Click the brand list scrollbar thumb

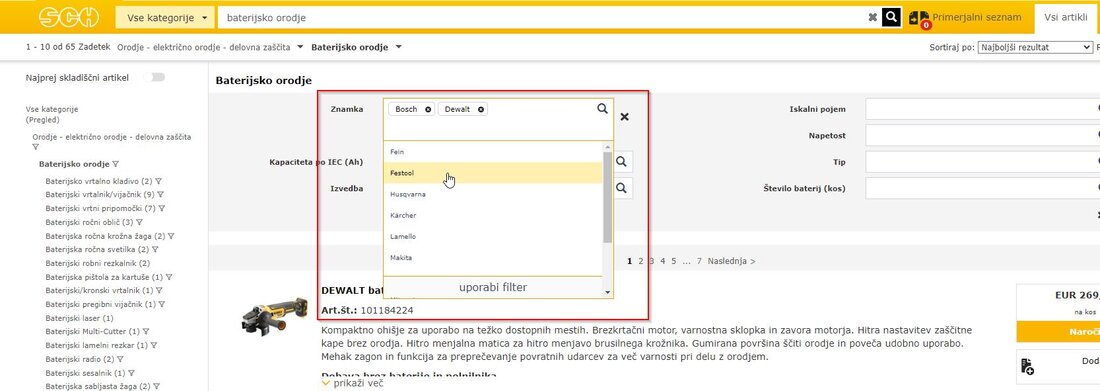coord(608,197)
